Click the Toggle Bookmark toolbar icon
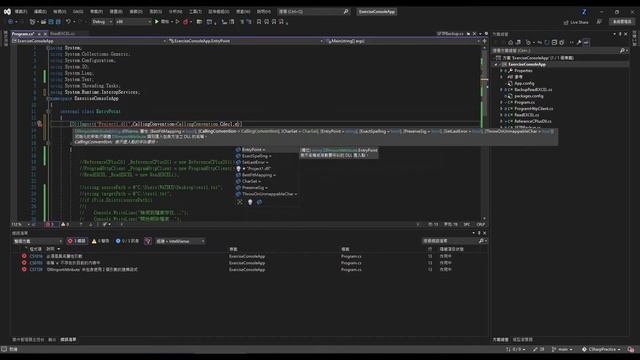Image resolution: width=640 pixels, height=360 pixels. 259,22
